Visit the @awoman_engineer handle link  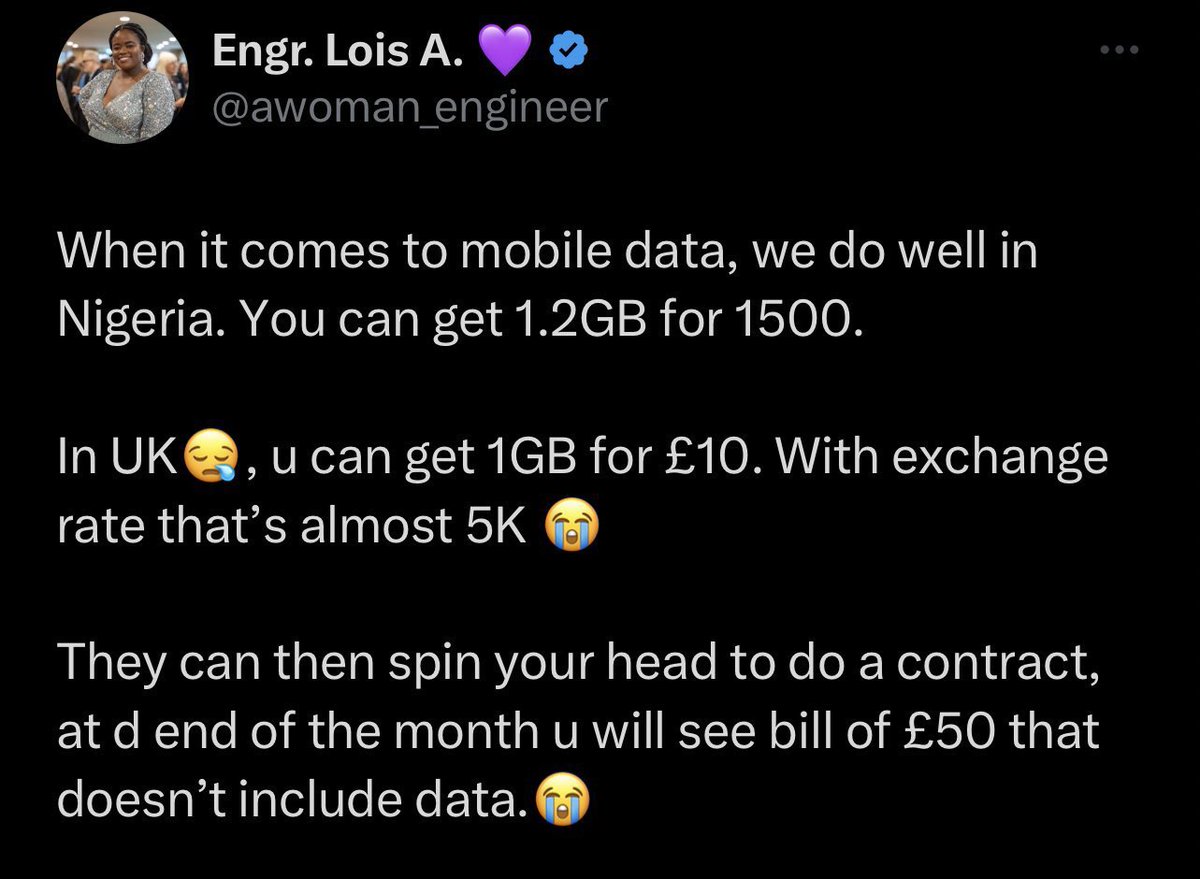click(409, 108)
